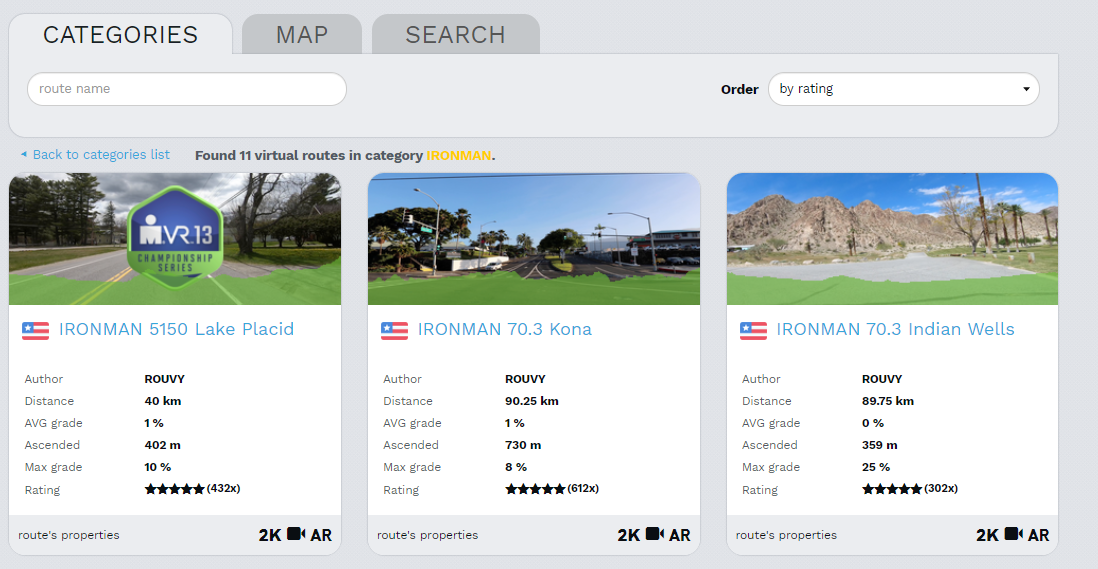The image size is (1098, 569).
Task: Click the 0 % AVG grade value
Action: tap(873, 423)
